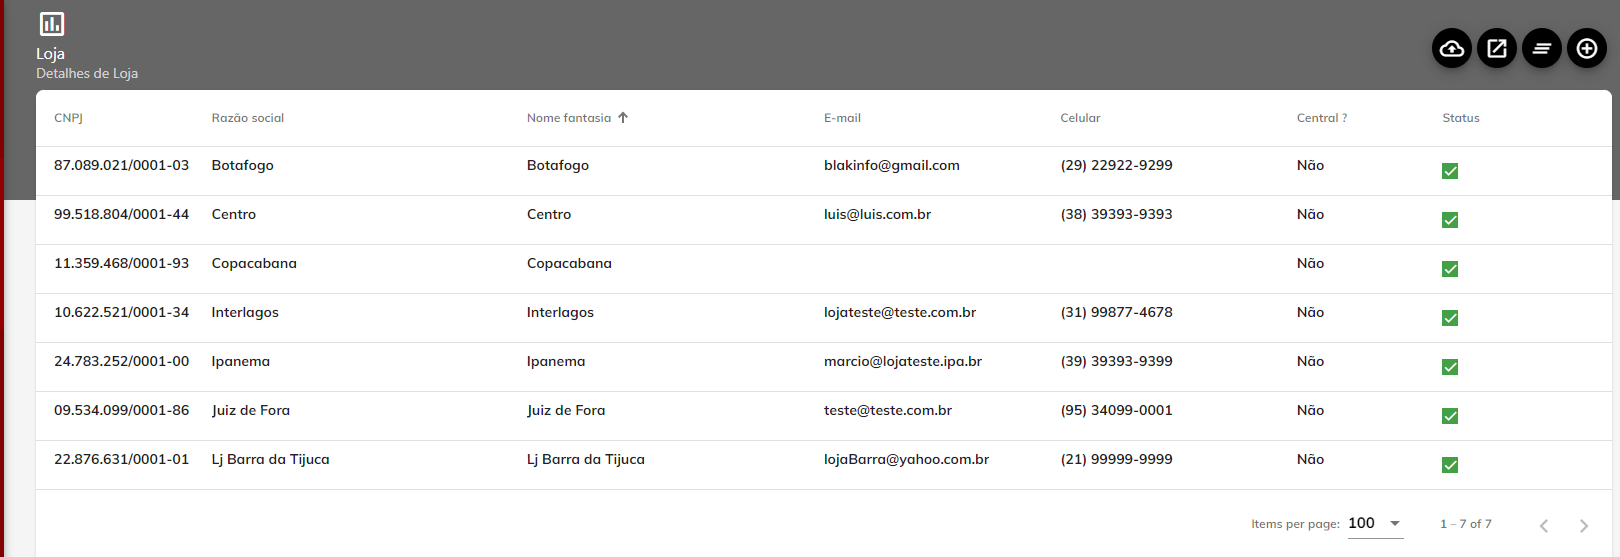Click the cloud upload icon
Image resolution: width=1620 pixels, height=557 pixels.
click(1452, 48)
